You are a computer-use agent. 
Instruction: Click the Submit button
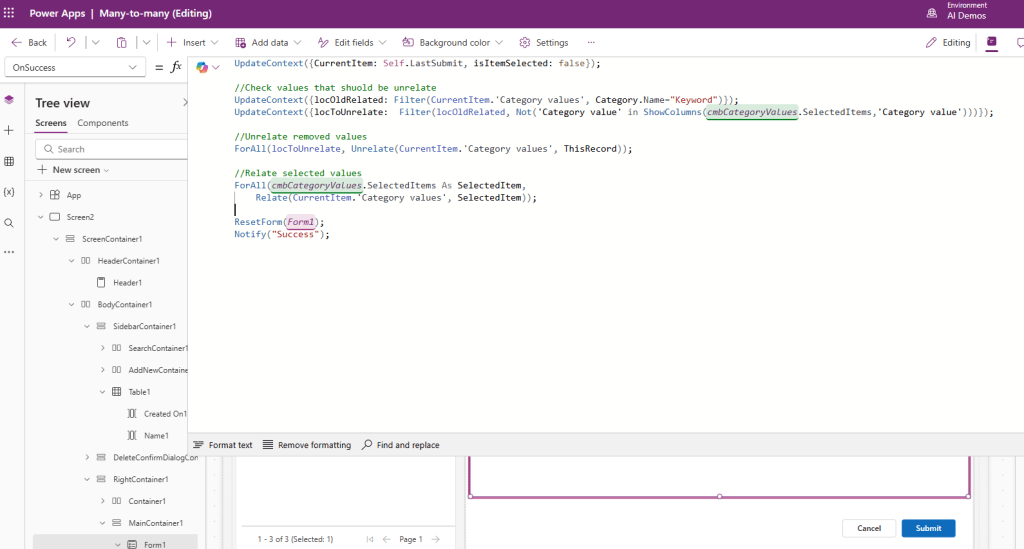927,528
